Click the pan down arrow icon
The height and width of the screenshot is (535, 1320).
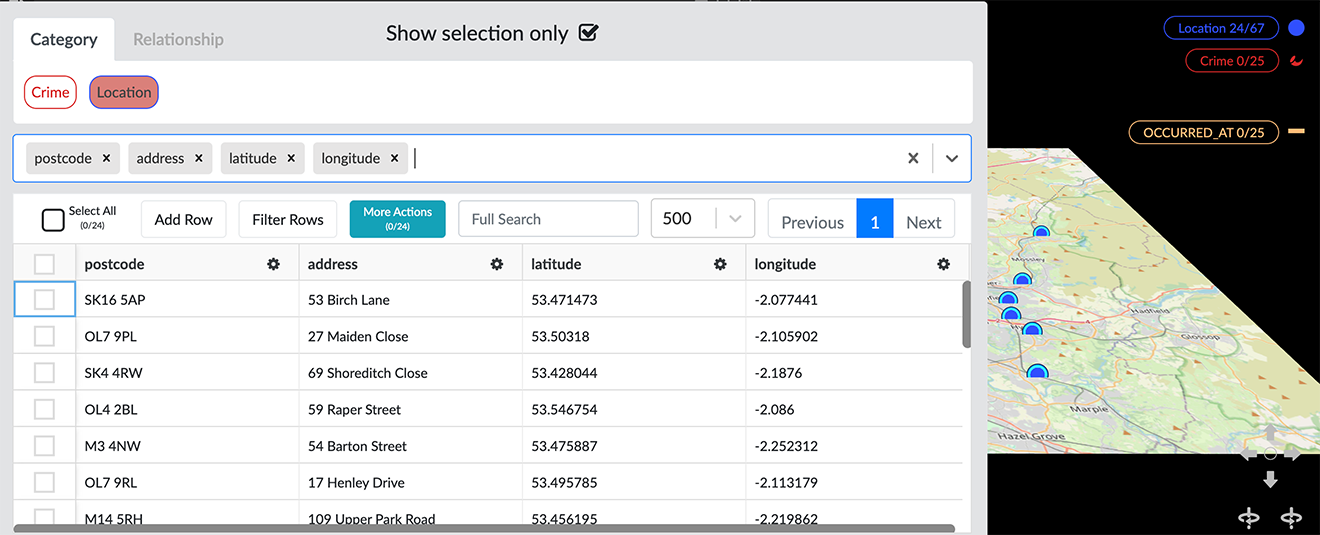coord(1270,480)
